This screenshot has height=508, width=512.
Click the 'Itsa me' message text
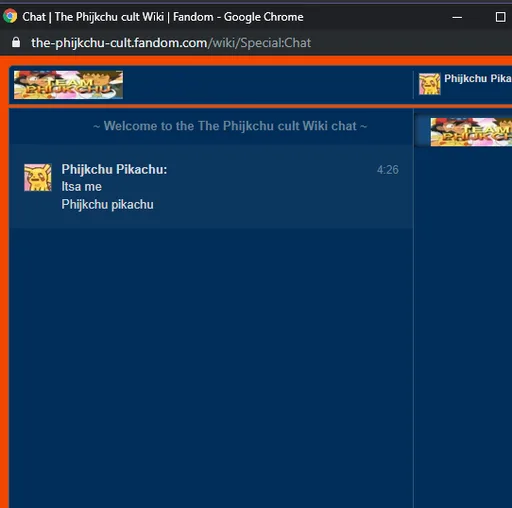[x=81, y=187]
